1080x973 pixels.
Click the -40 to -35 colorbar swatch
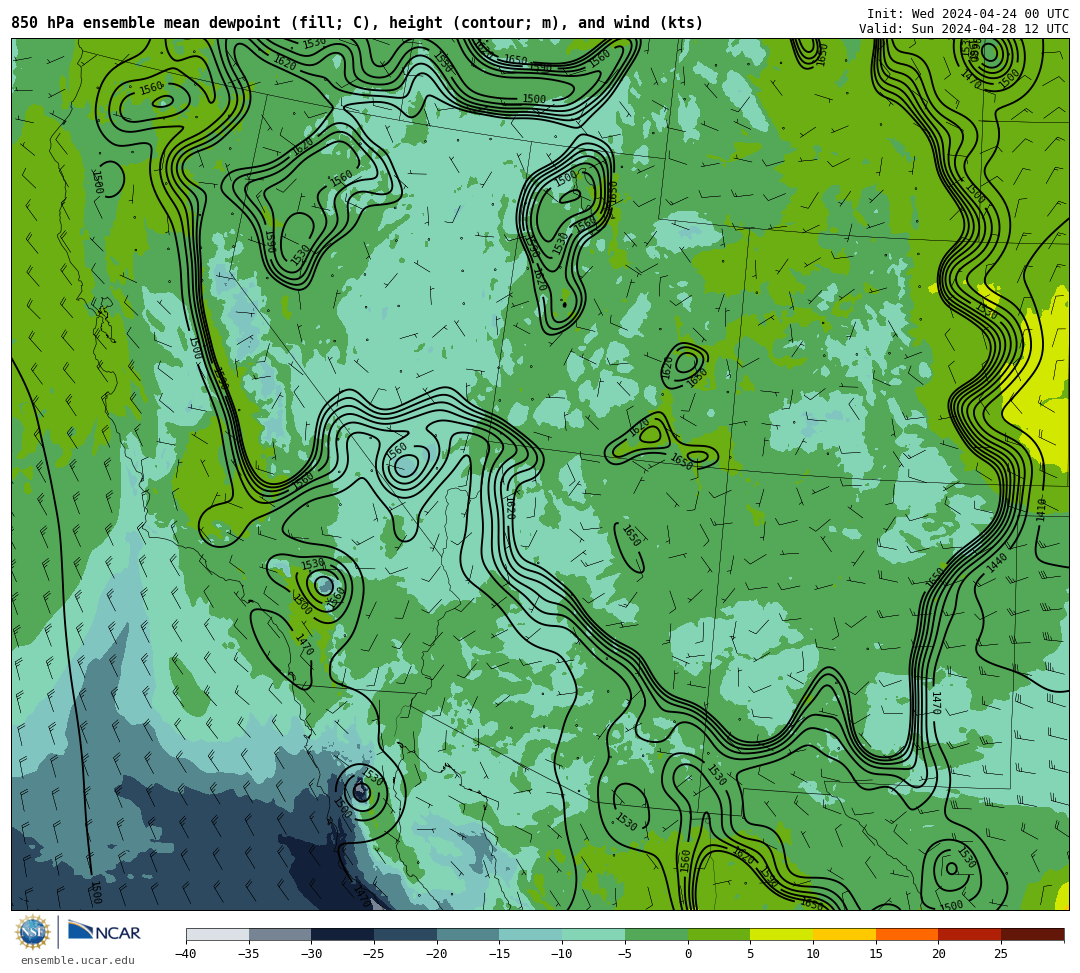click(218, 934)
